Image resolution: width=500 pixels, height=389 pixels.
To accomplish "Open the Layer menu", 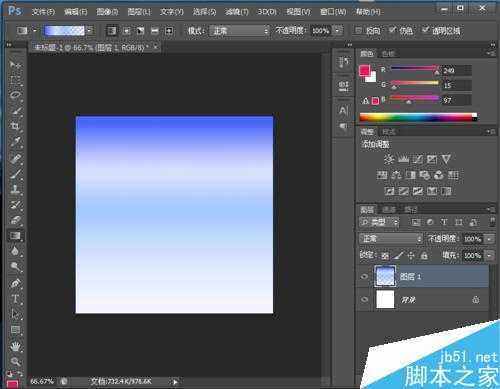I will click(139, 12).
